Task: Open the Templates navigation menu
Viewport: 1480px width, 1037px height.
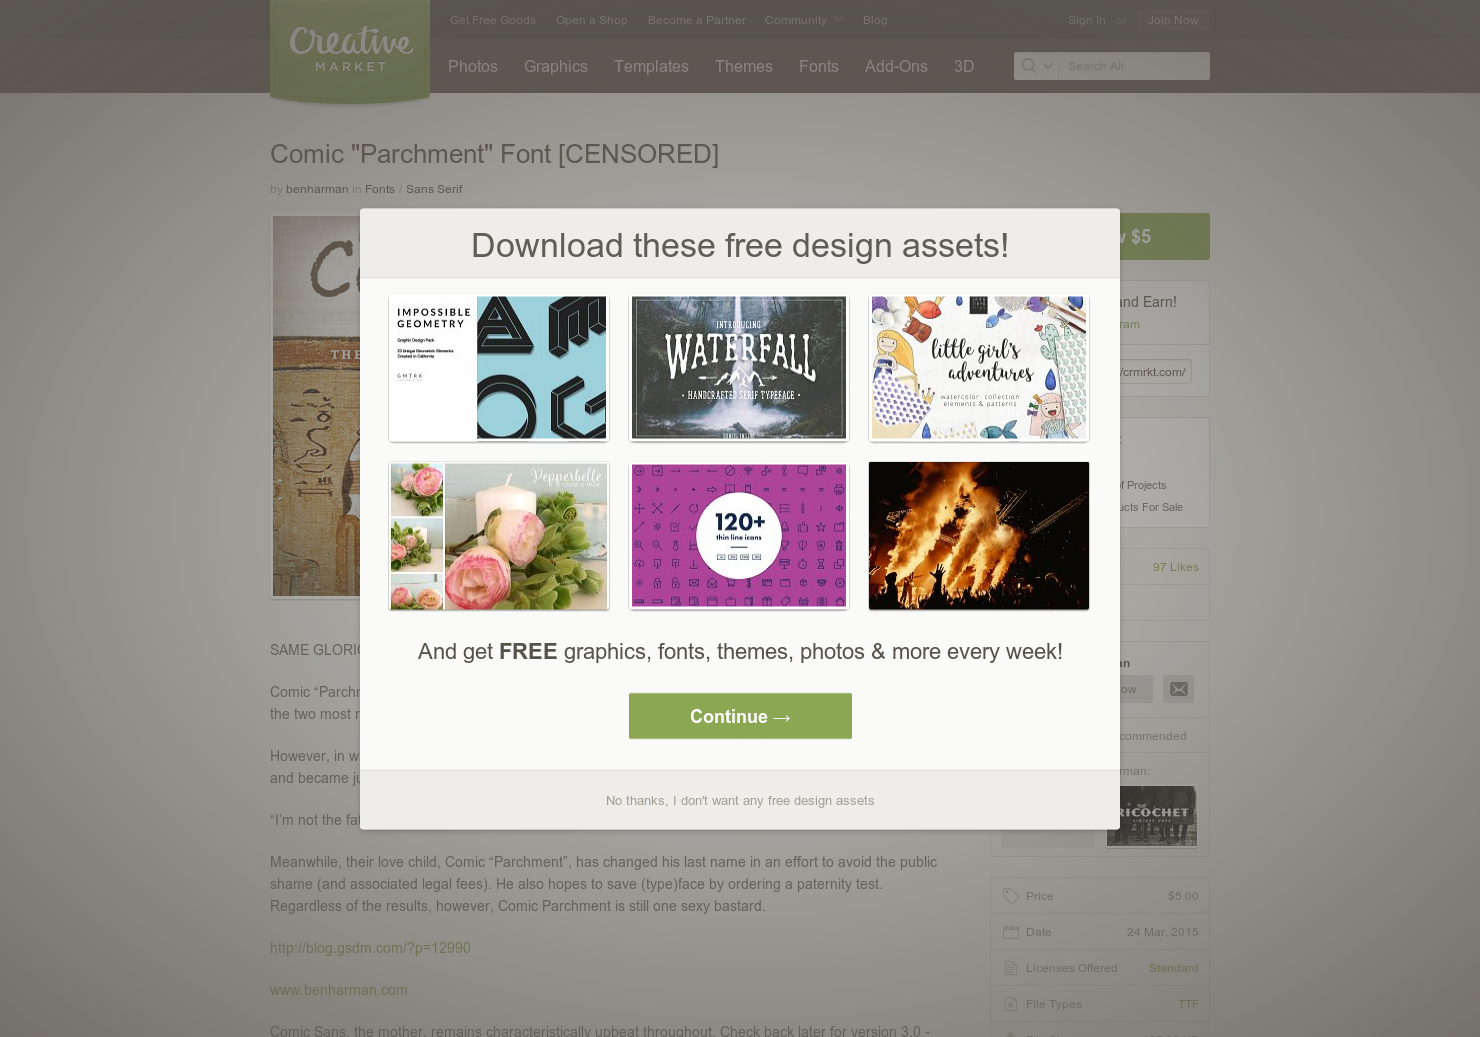Action: pyautogui.click(x=651, y=66)
